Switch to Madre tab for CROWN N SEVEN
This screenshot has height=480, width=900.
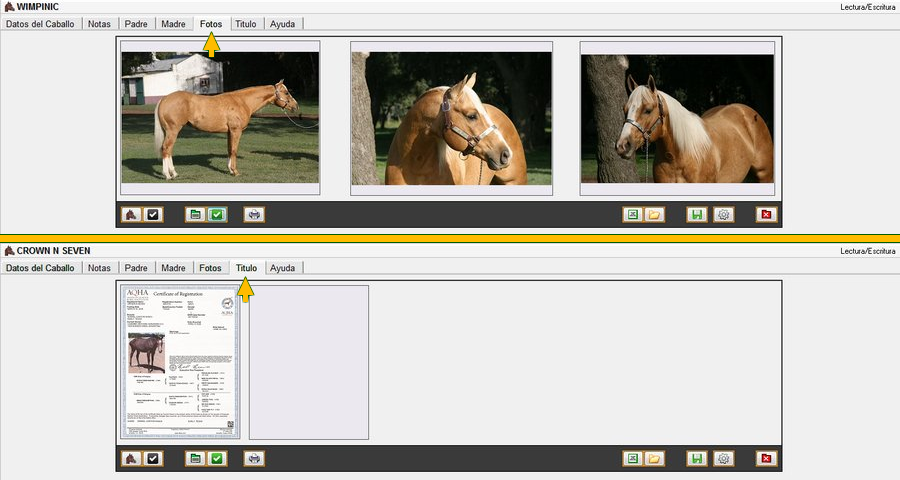[x=173, y=268]
